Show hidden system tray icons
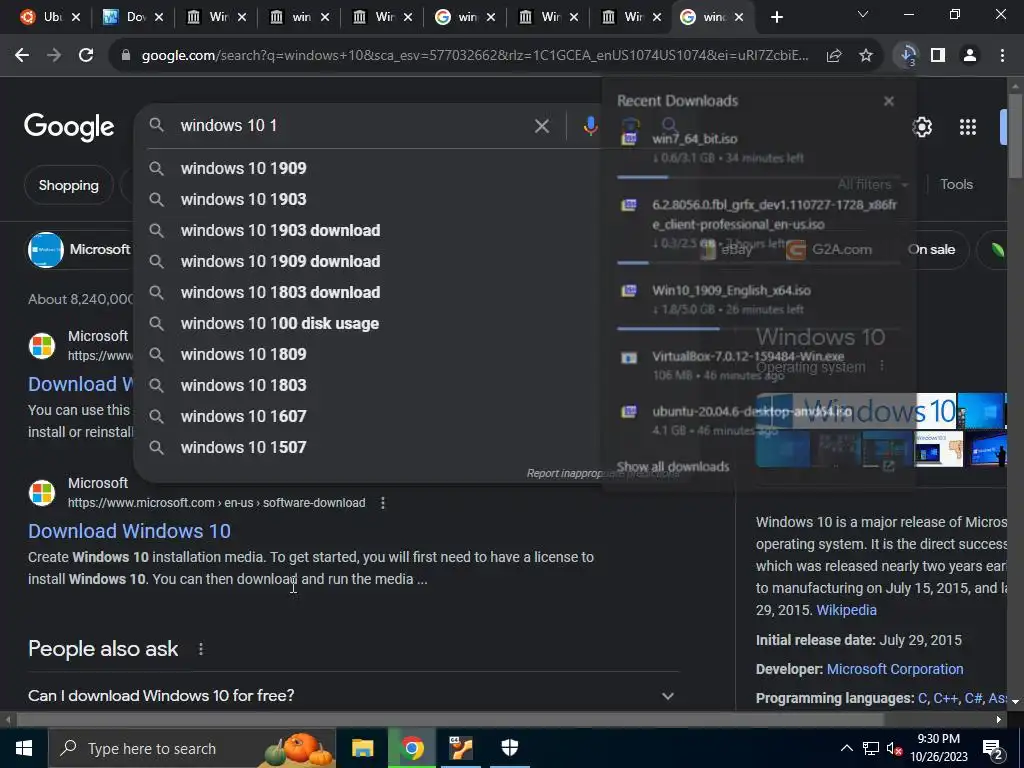 (846, 748)
